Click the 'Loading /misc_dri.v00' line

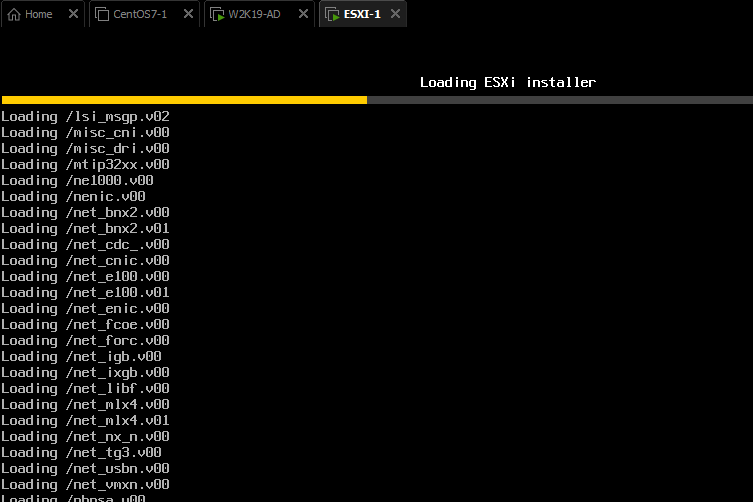[85, 148]
